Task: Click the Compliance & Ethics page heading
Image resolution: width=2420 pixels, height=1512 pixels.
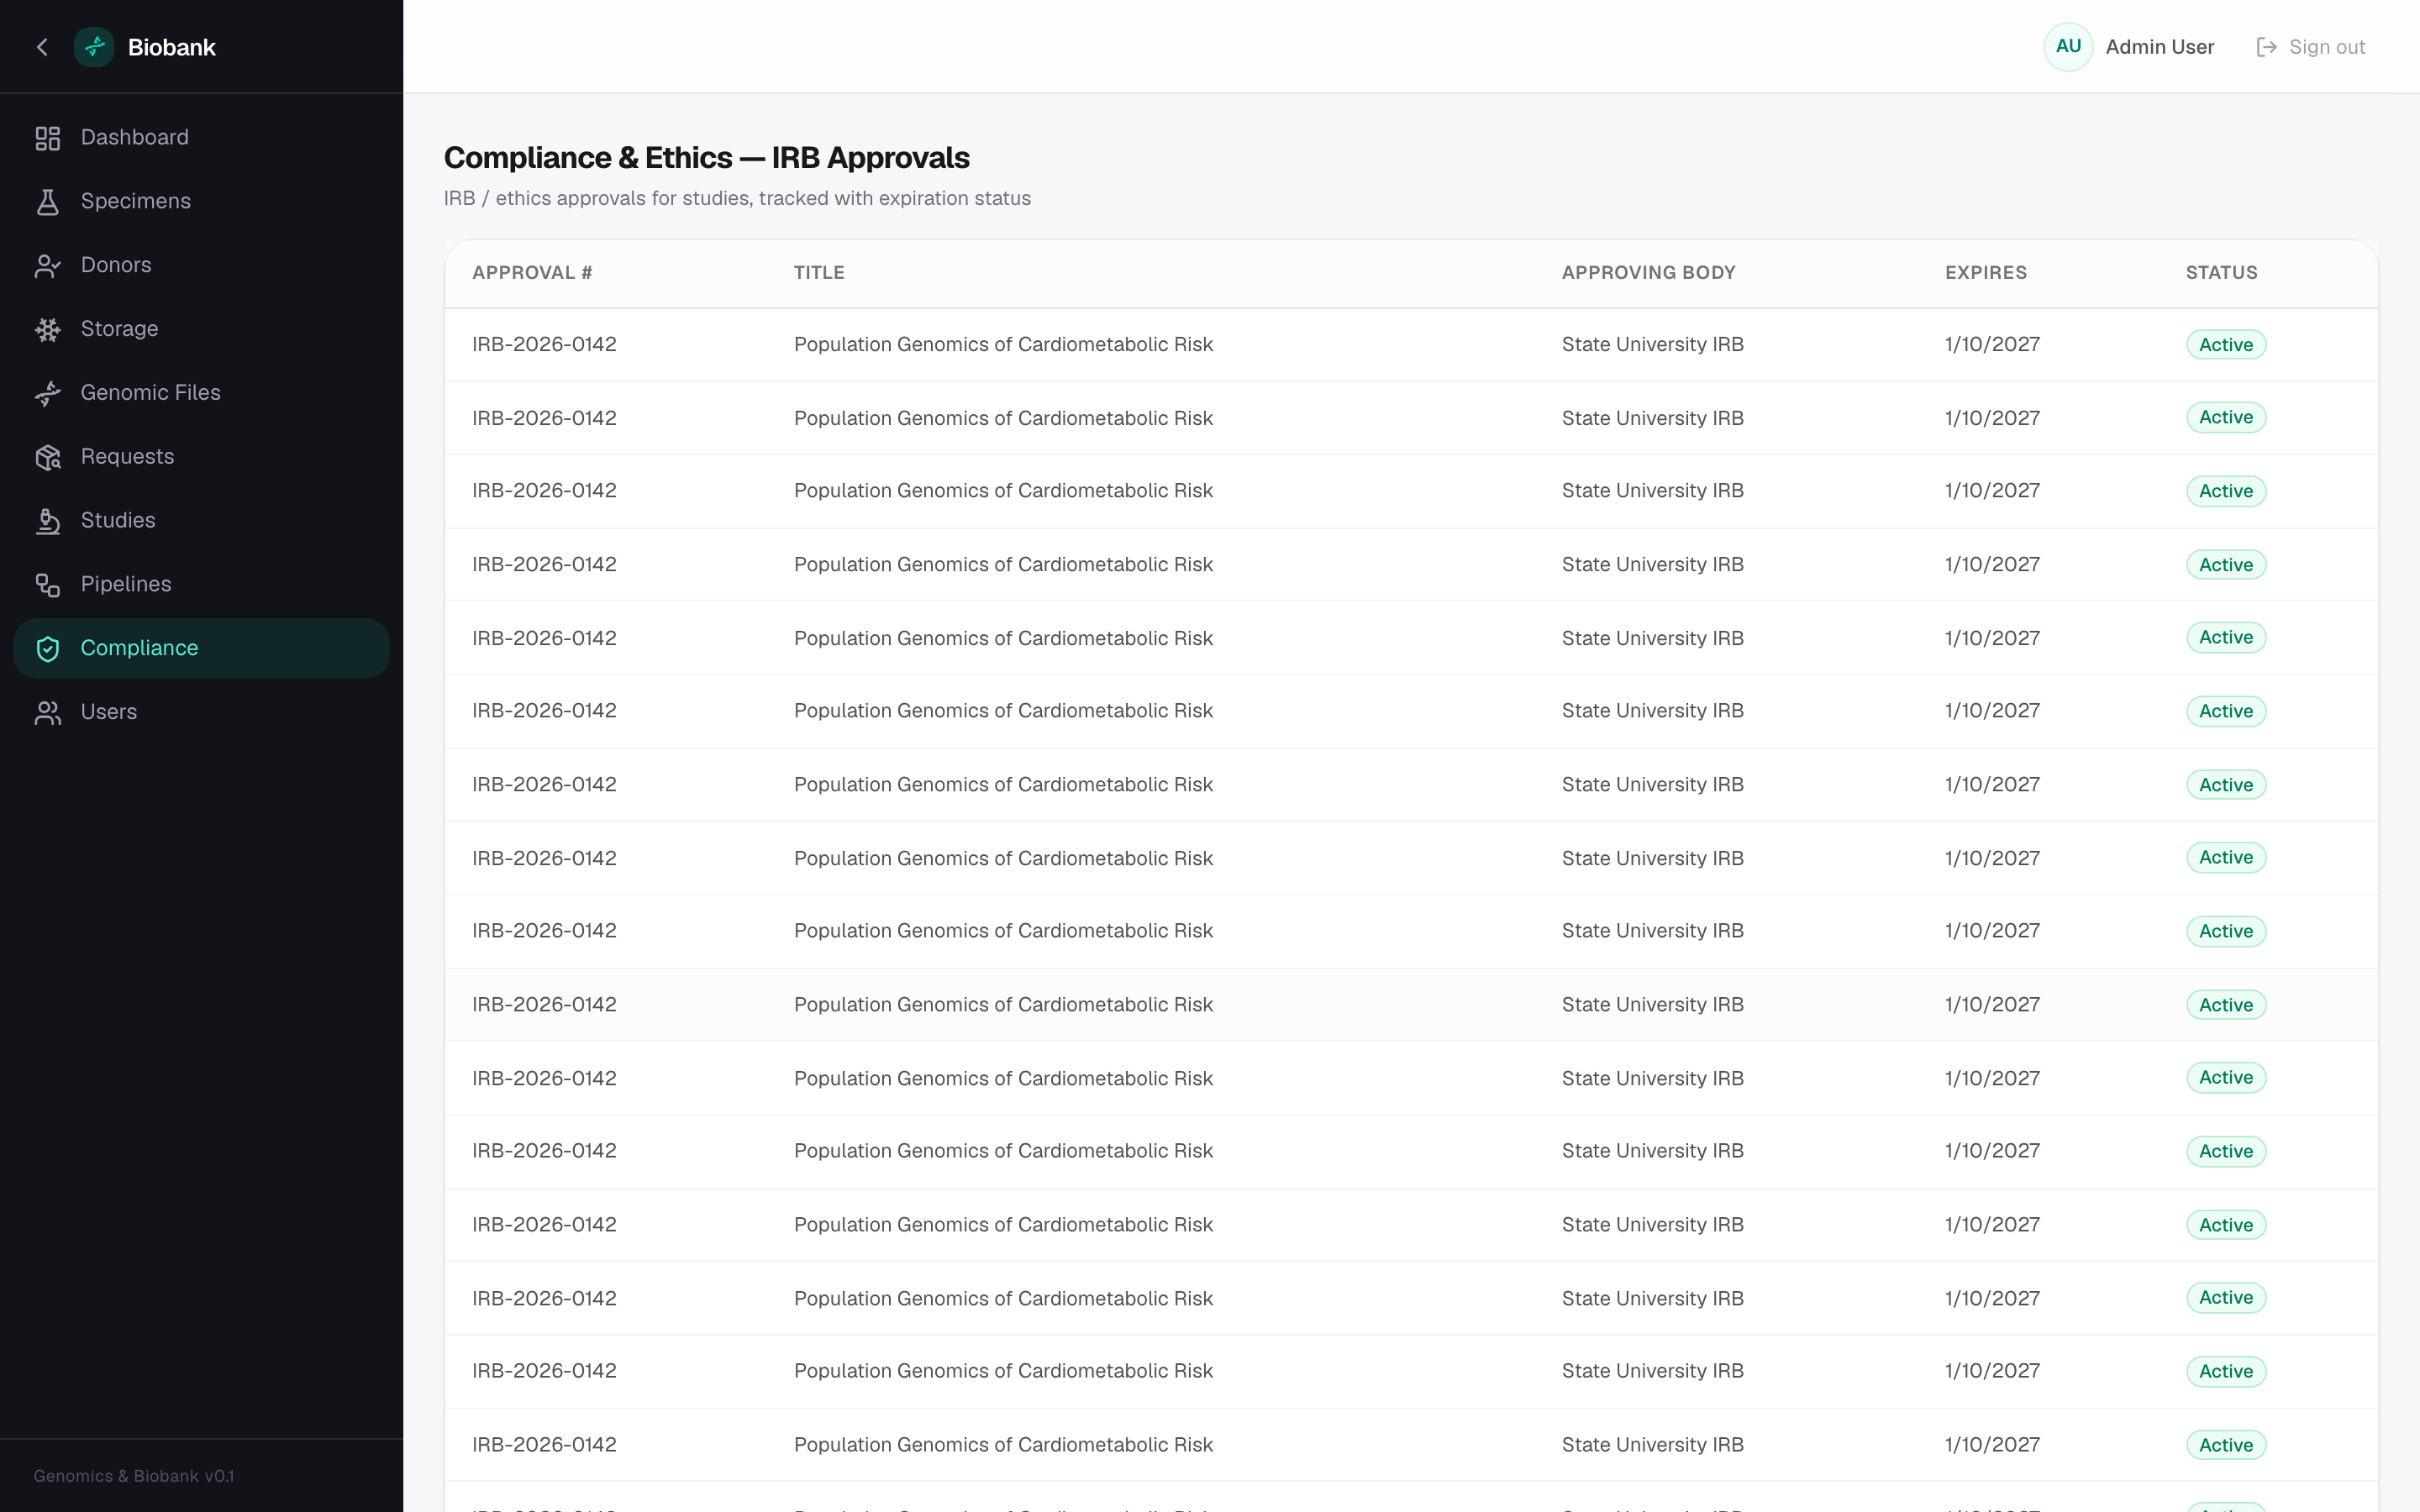Action: tap(706, 158)
